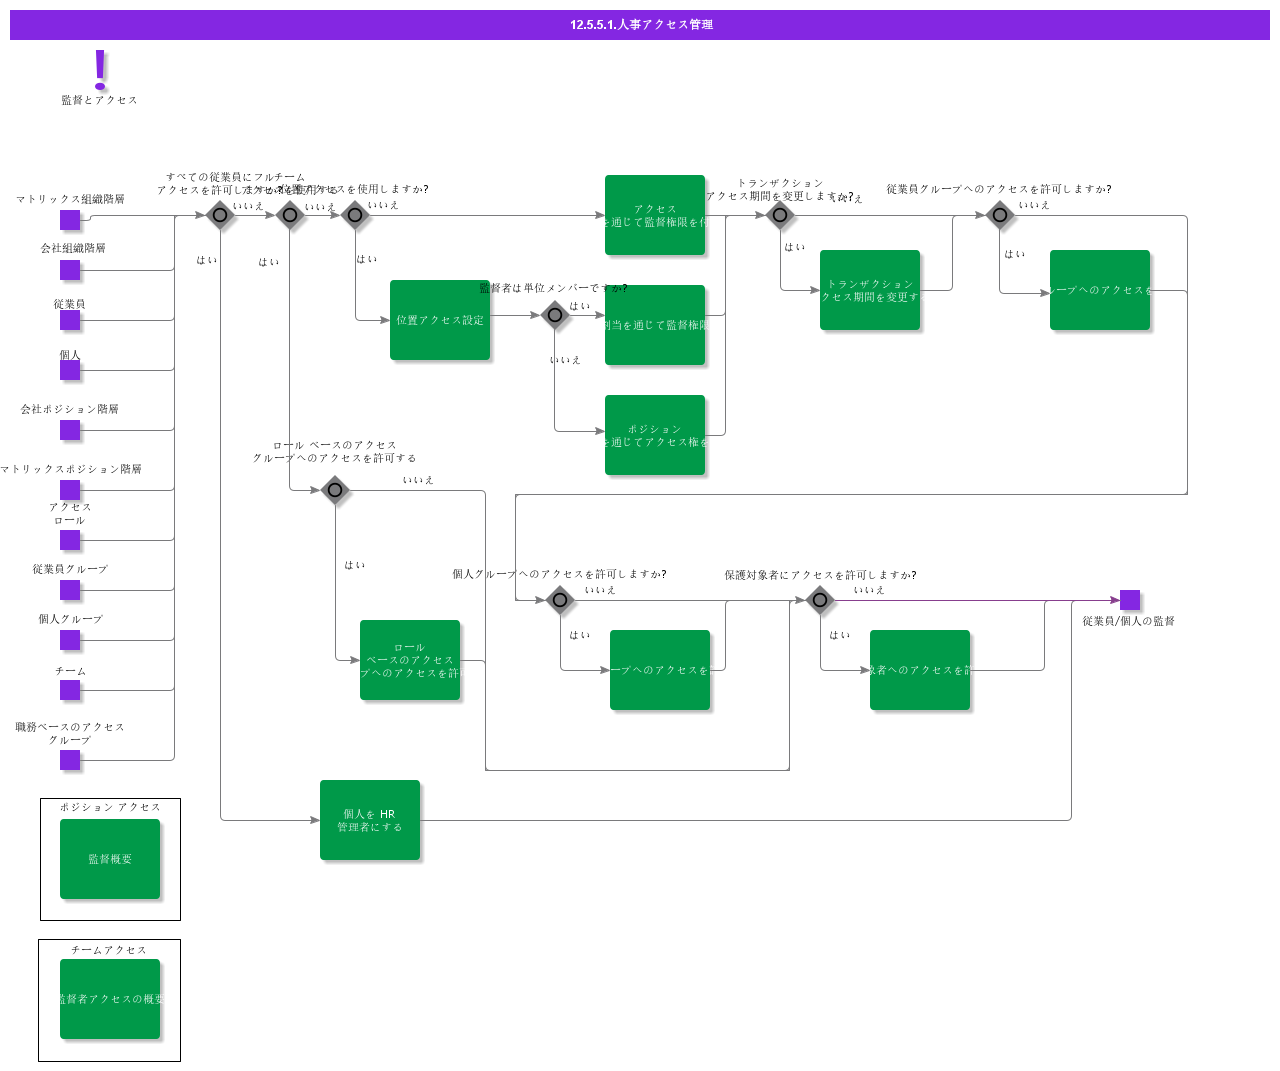Click the 従業員/個人の監督 caption text
This screenshot has height=1071, width=1280.
(1129, 621)
